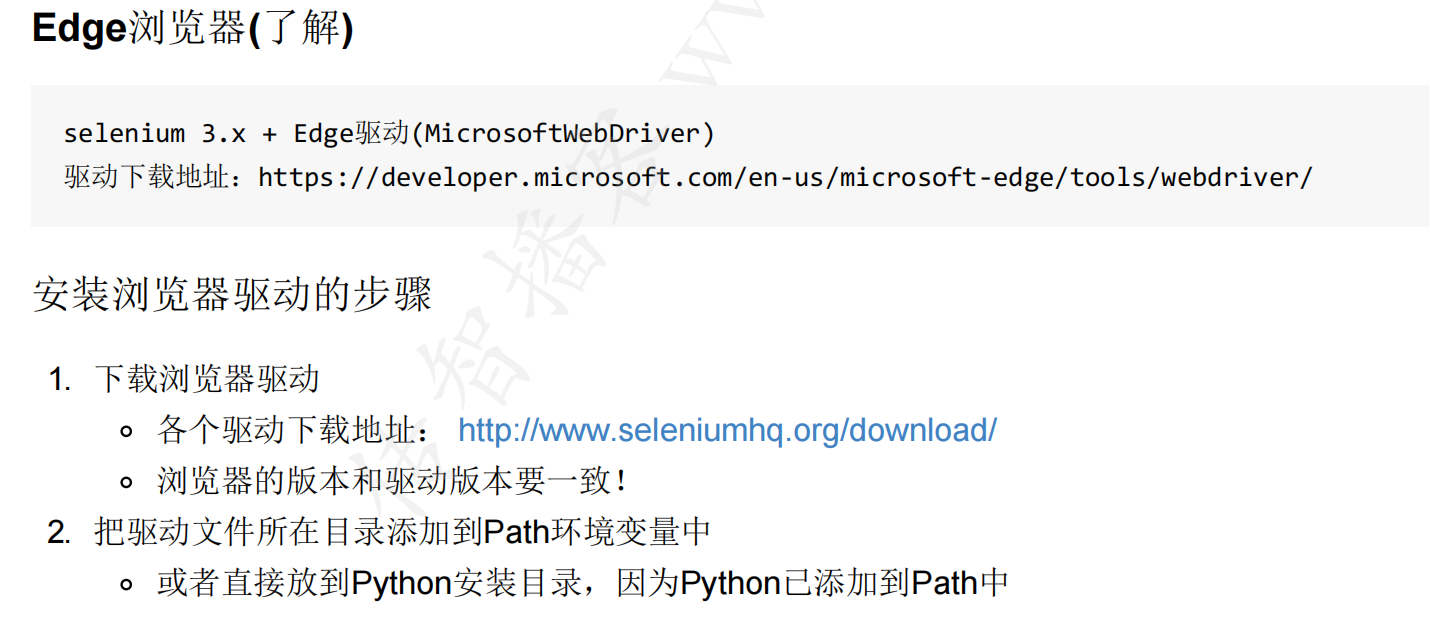
Task: Click the Microsoft developer webdriver URL text
Action: tap(785, 178)
